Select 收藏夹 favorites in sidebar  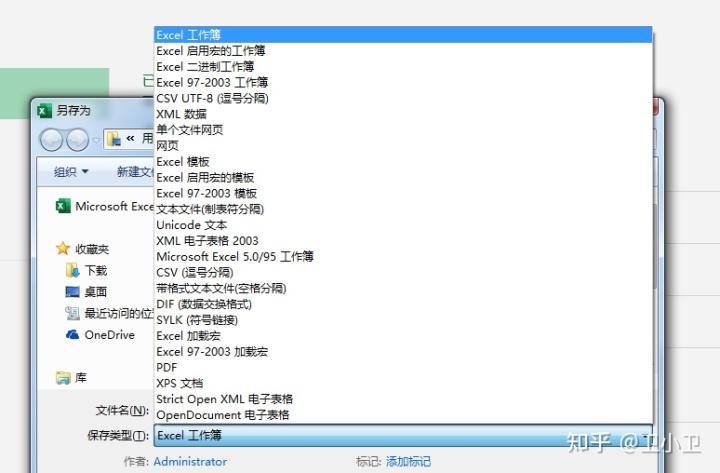tap(82, 249)
